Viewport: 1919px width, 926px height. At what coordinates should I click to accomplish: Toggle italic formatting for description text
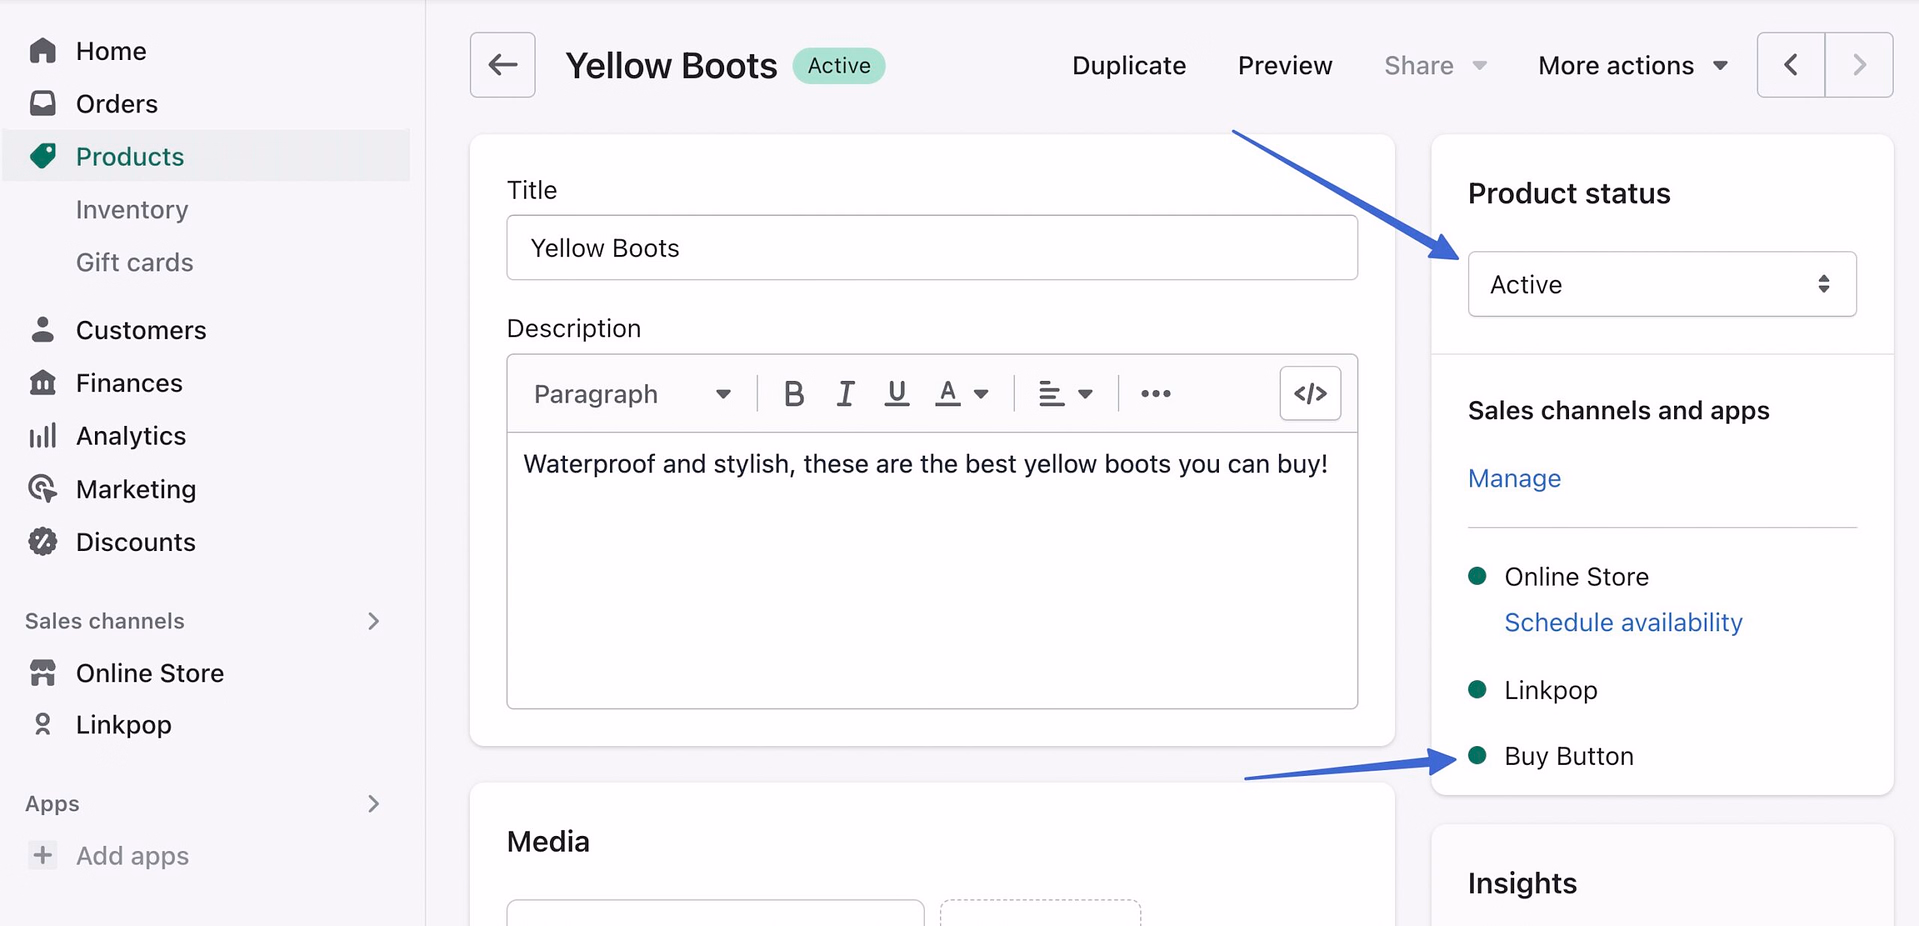point(845,393)
